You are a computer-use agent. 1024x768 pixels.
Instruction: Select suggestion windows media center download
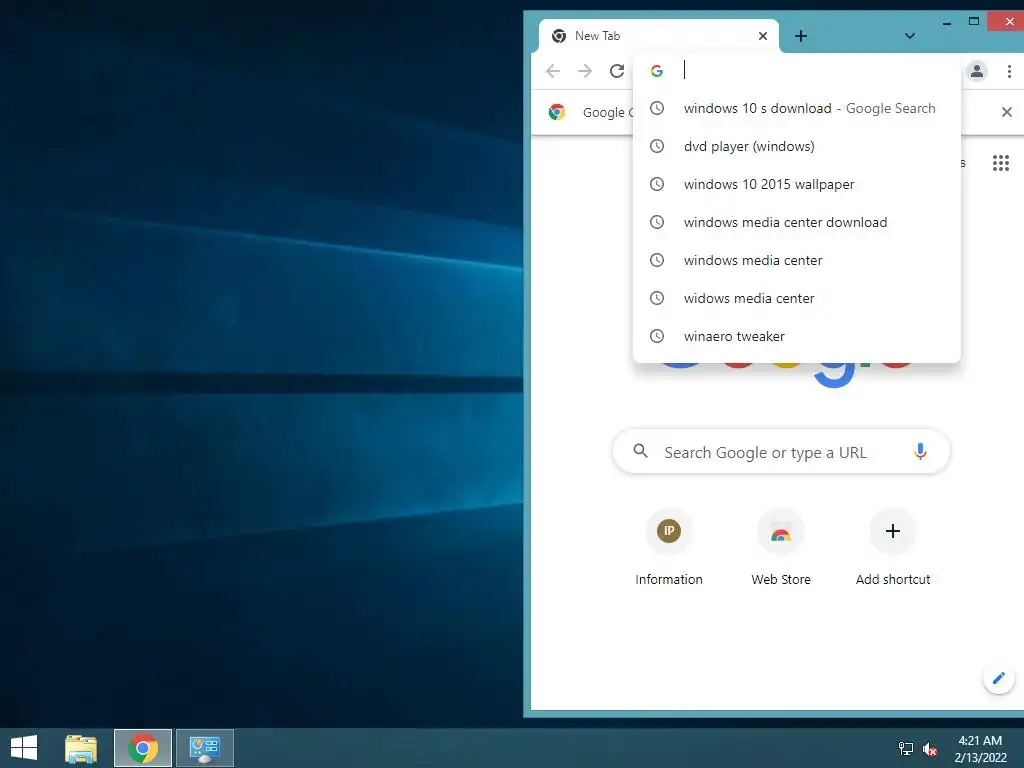coord(797,222)
